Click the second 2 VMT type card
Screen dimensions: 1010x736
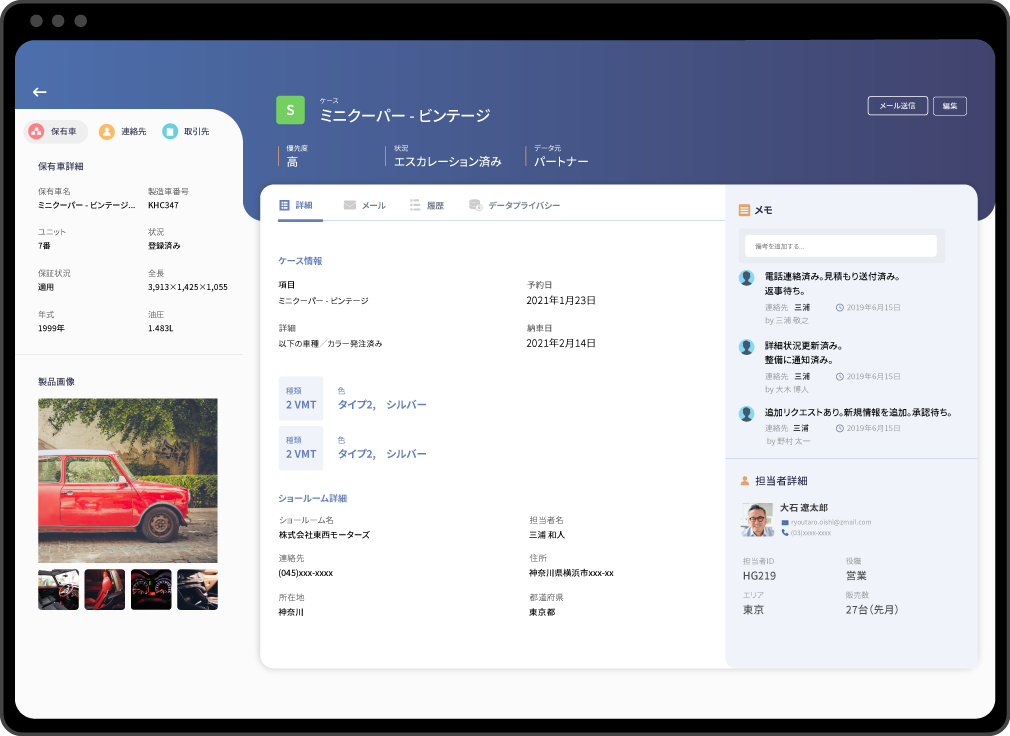coord(301,448)
